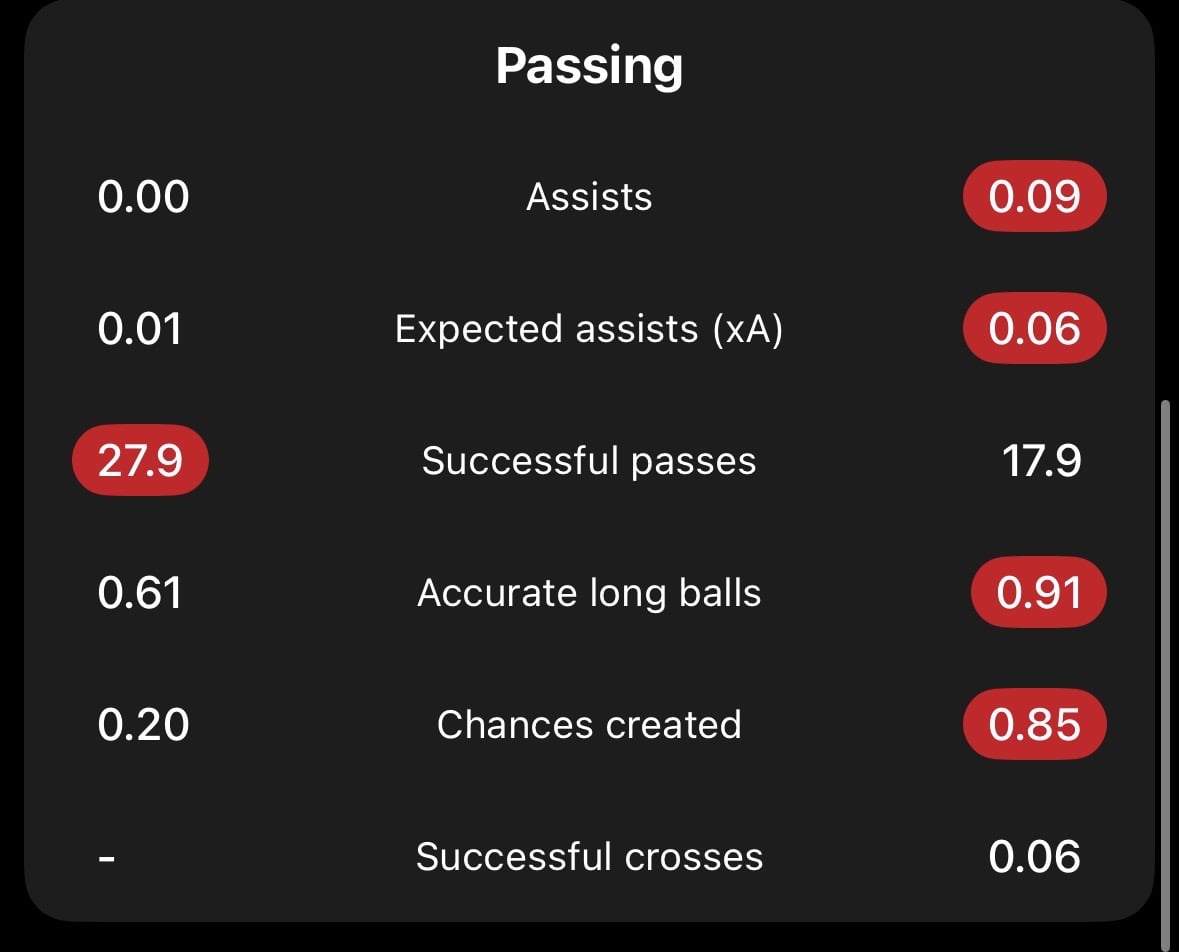
Task: Tap the highlighted 0.91 long balls badge
Action: coord(1038,593)
